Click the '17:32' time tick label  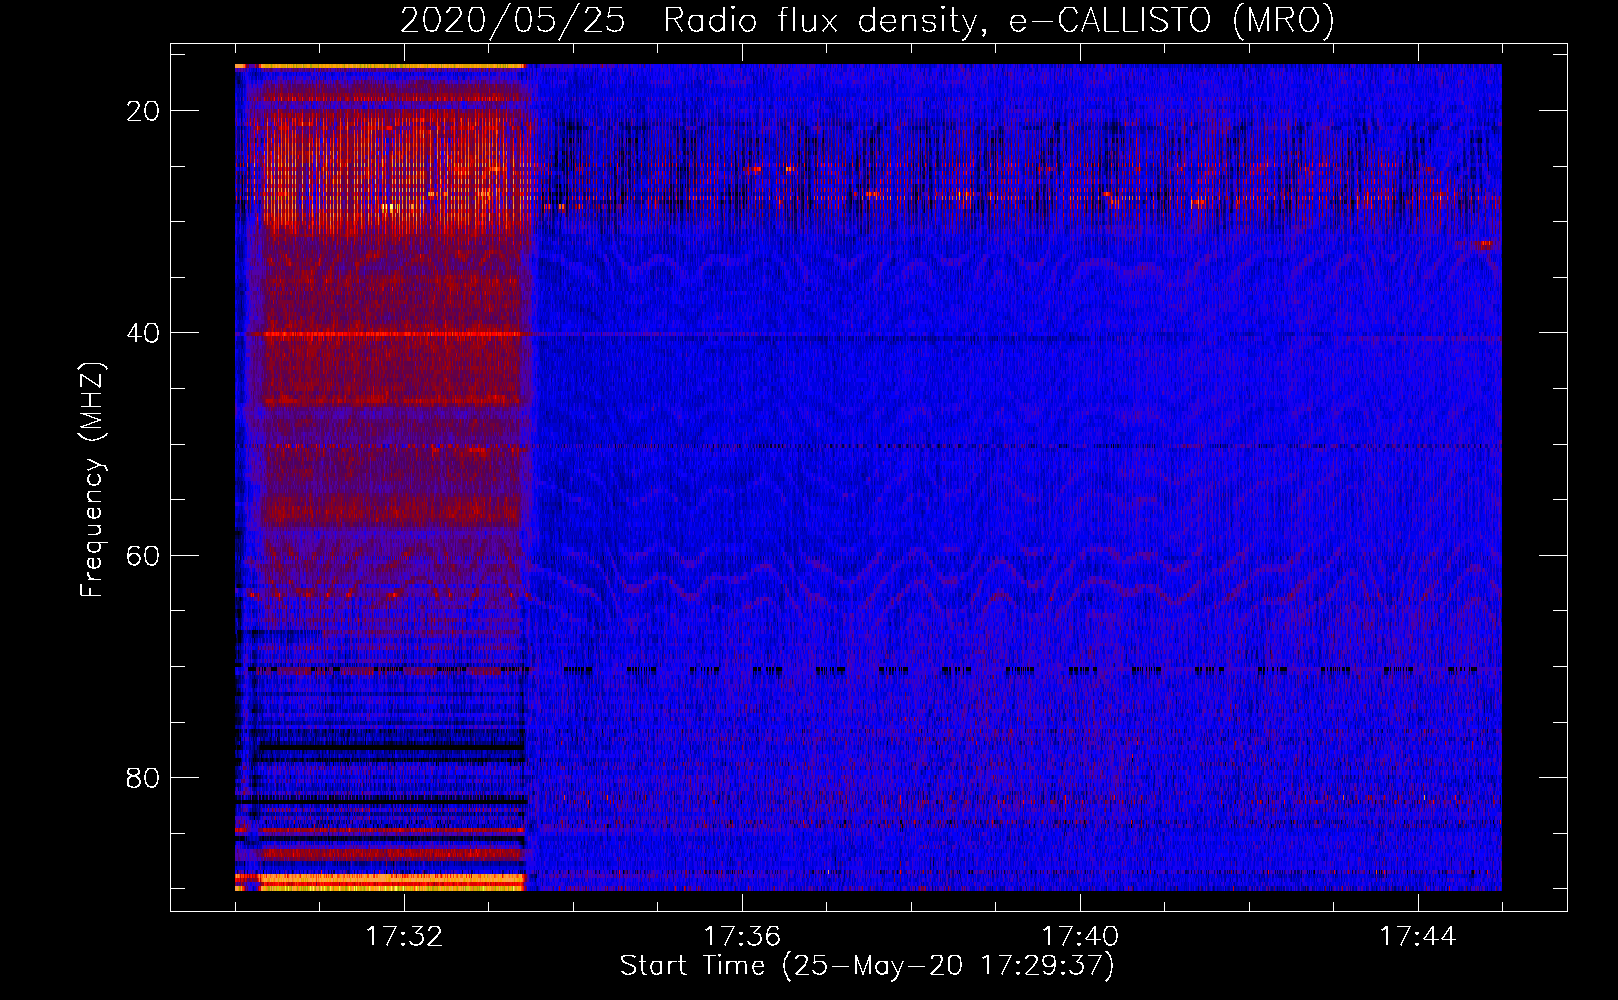coord(404,937)
